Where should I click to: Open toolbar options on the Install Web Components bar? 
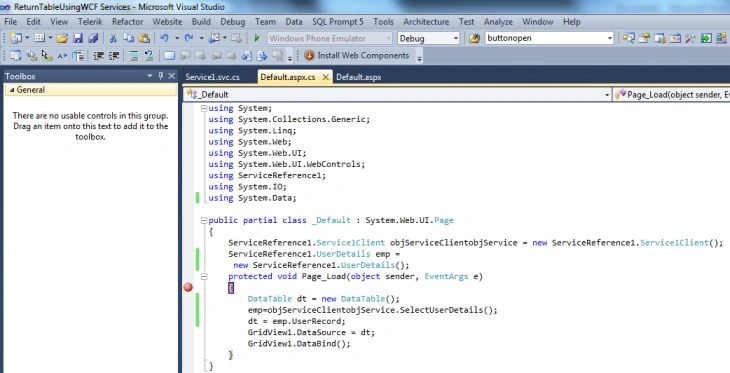click(x=419, y=58)
